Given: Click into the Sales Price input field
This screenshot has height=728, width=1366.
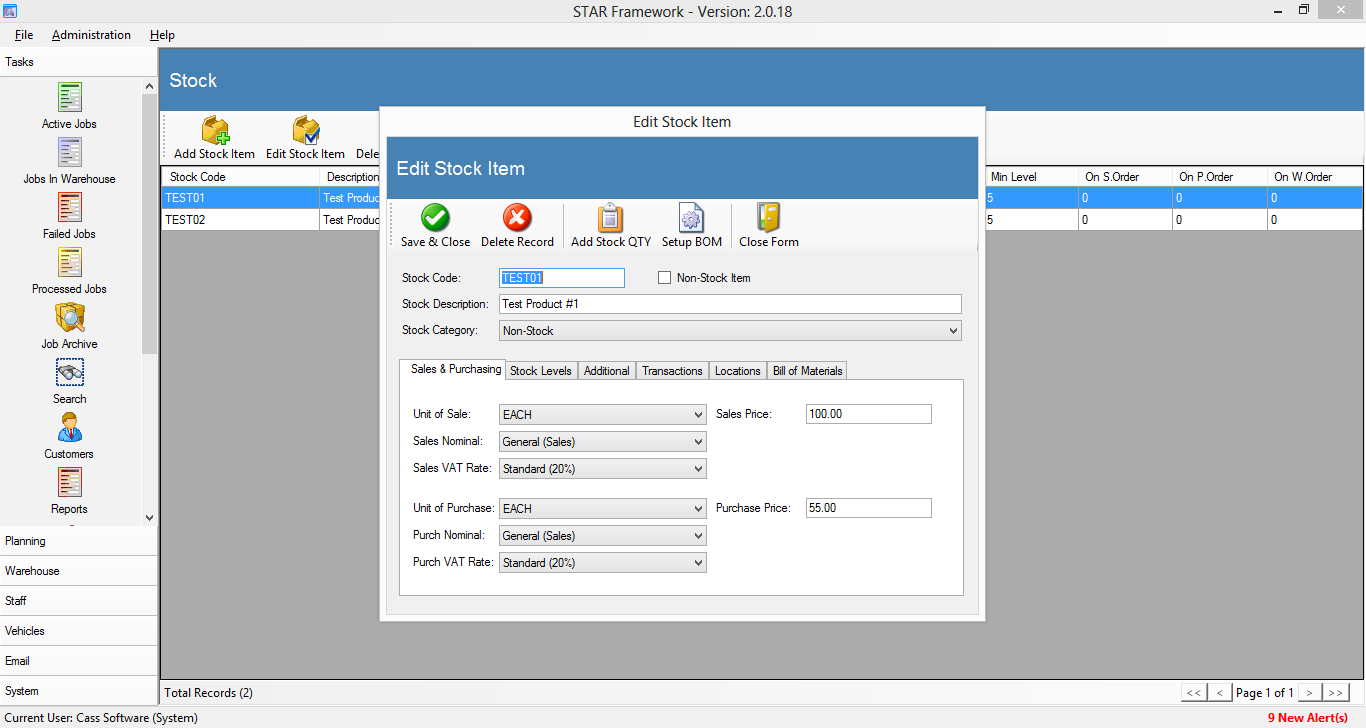Looking at the screenshot, I should [x=868, y=414].
